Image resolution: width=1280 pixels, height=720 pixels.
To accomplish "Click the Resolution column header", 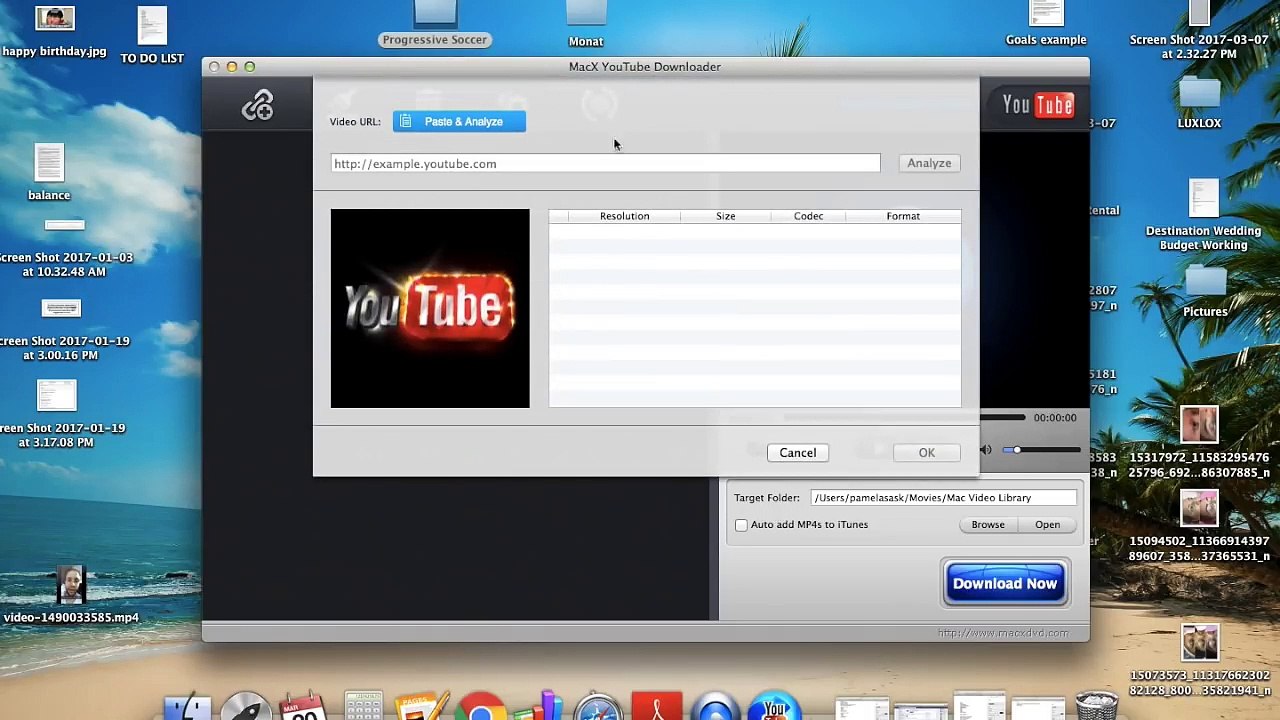I will pyautogui.click(x=624, y=216).
